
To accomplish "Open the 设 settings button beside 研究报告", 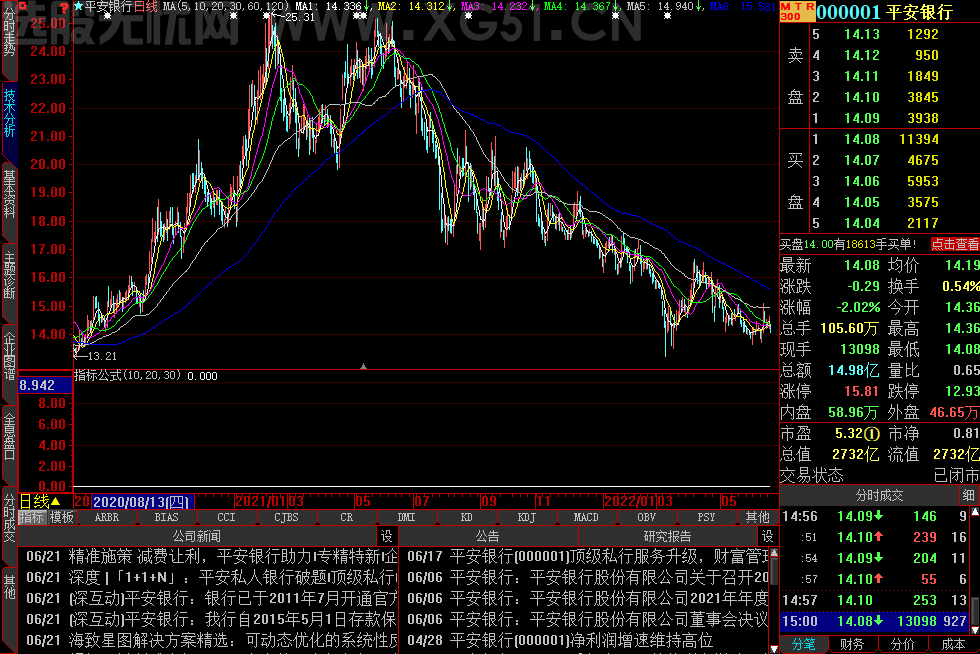I will 768,536.
